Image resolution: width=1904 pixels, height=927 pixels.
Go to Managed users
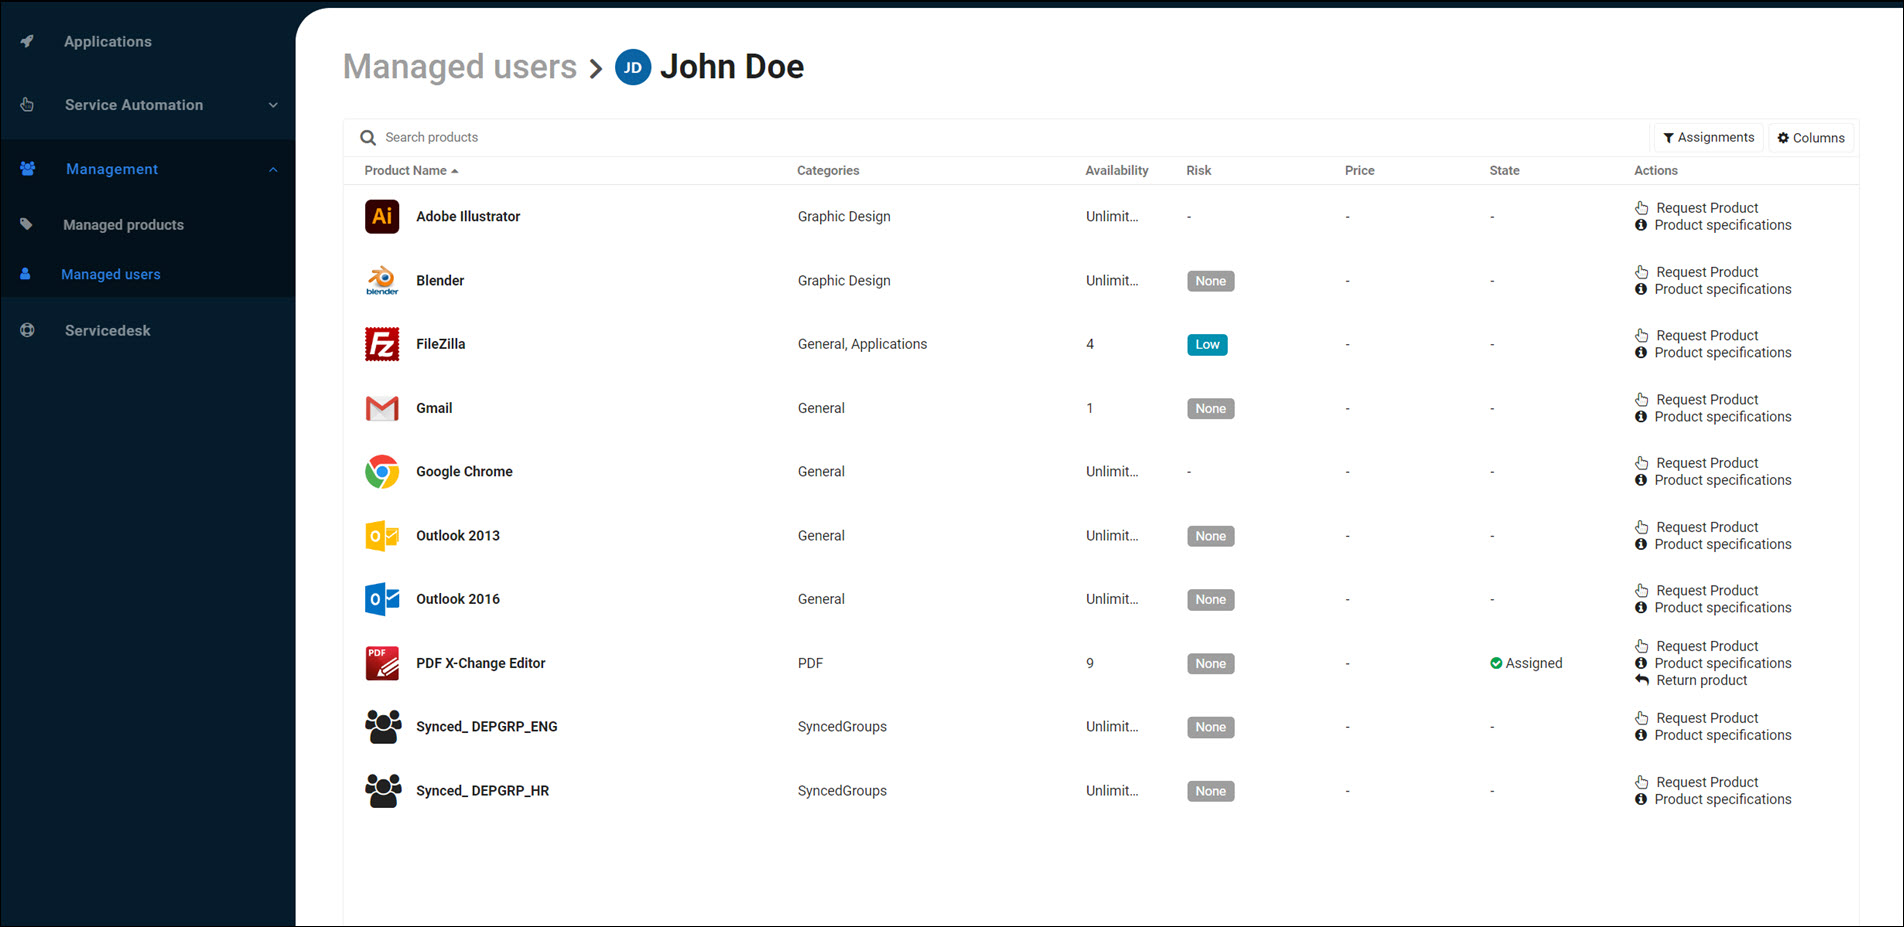[110, 274]
